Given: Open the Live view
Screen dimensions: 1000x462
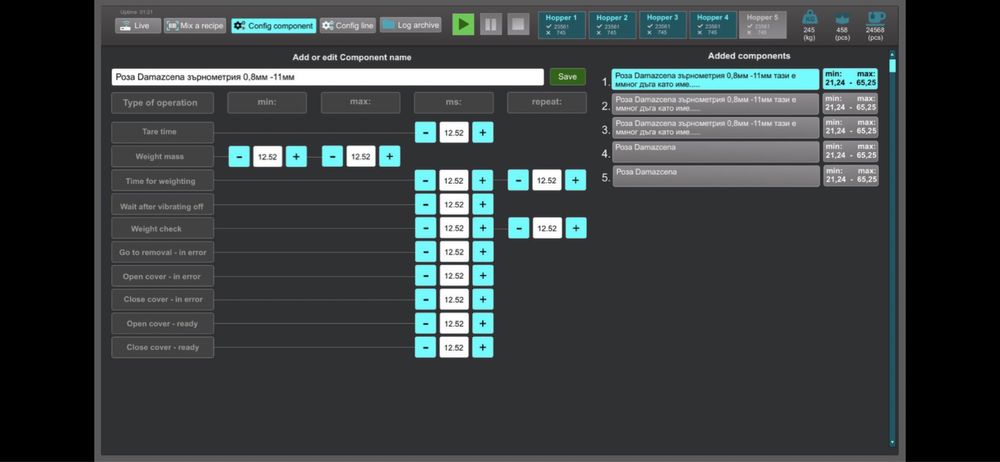Looking at the screenshot, I should pos(138,26).
